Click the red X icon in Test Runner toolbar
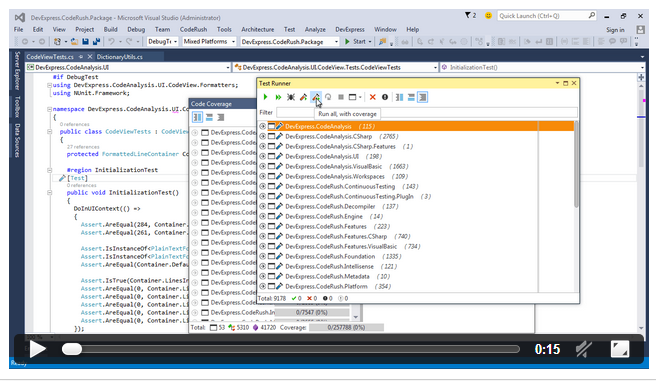656x381 pixels. [372, 97]
